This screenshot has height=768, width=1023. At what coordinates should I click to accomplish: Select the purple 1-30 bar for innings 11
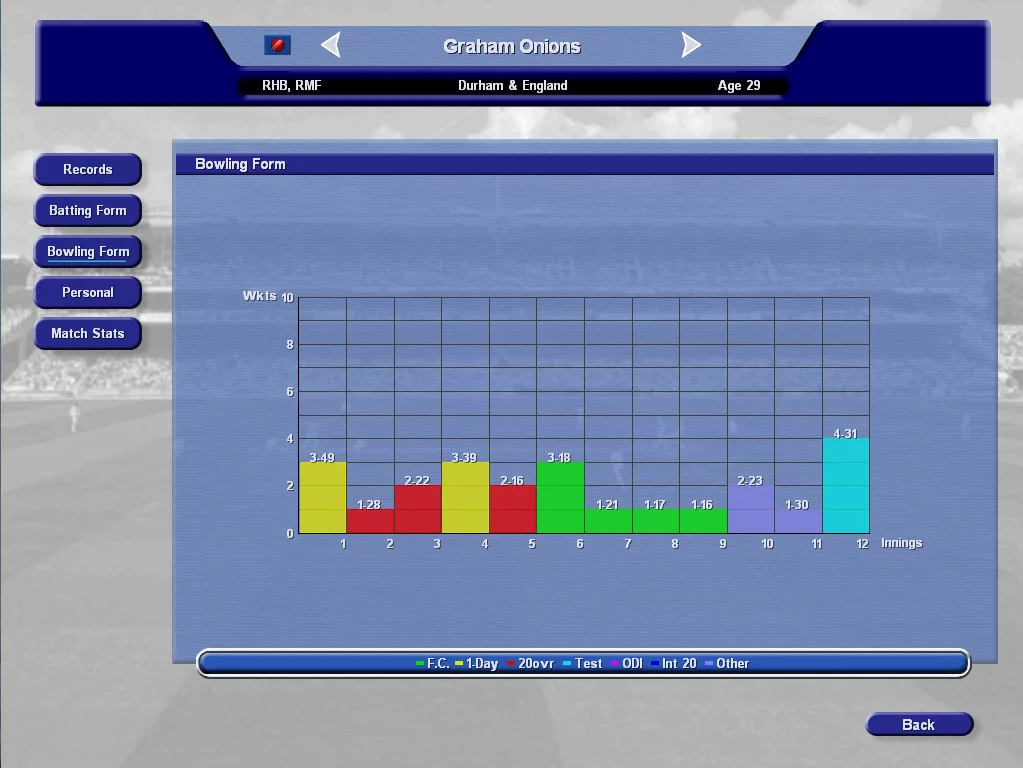[799, 521]
